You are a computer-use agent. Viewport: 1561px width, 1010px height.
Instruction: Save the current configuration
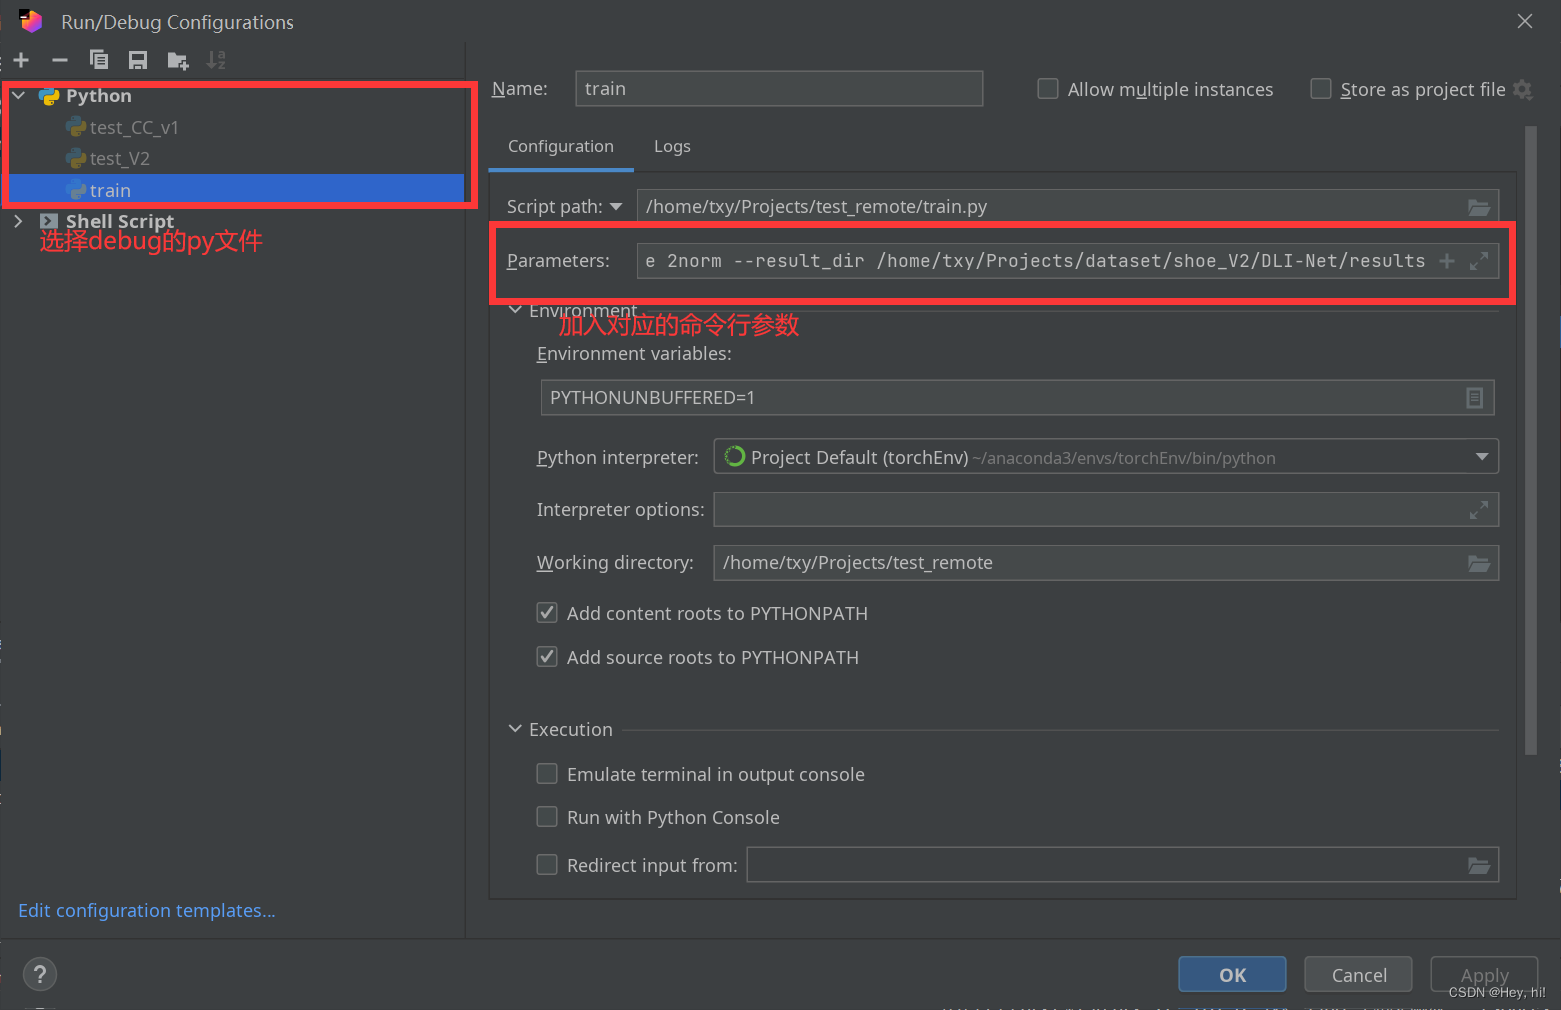click(x=138, y=60)
